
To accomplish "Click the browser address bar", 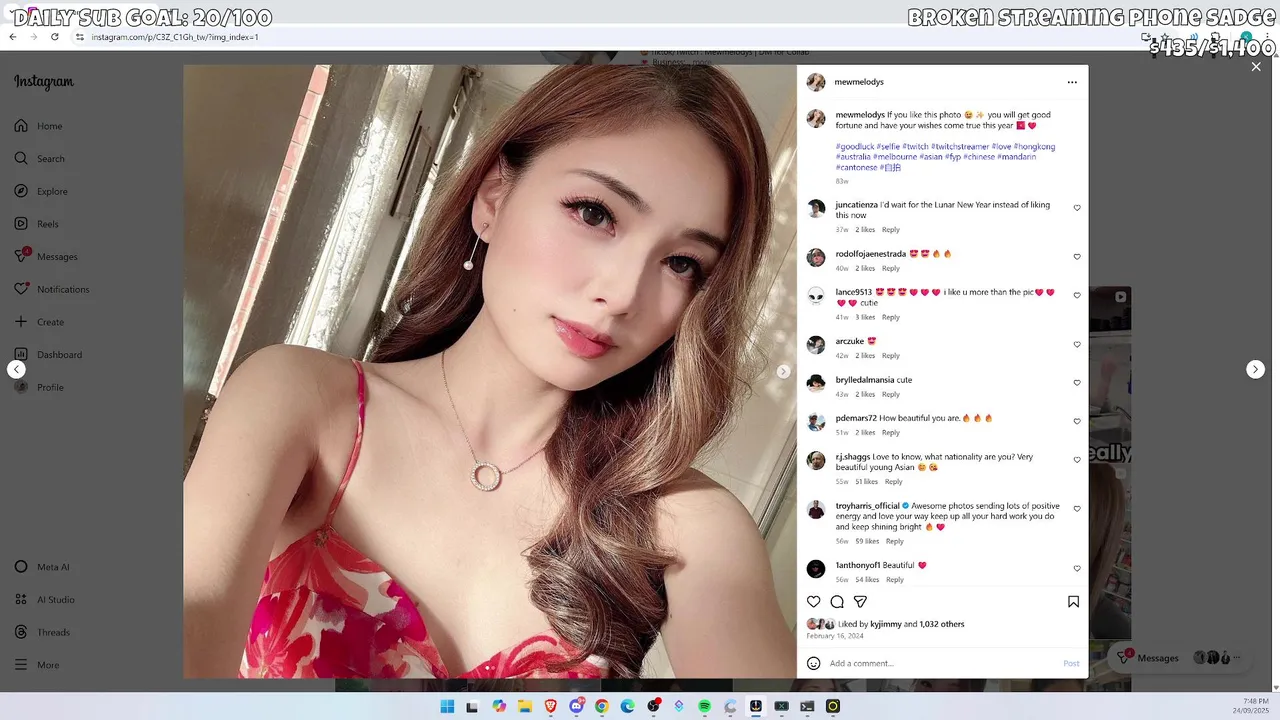I will [600, 37].
